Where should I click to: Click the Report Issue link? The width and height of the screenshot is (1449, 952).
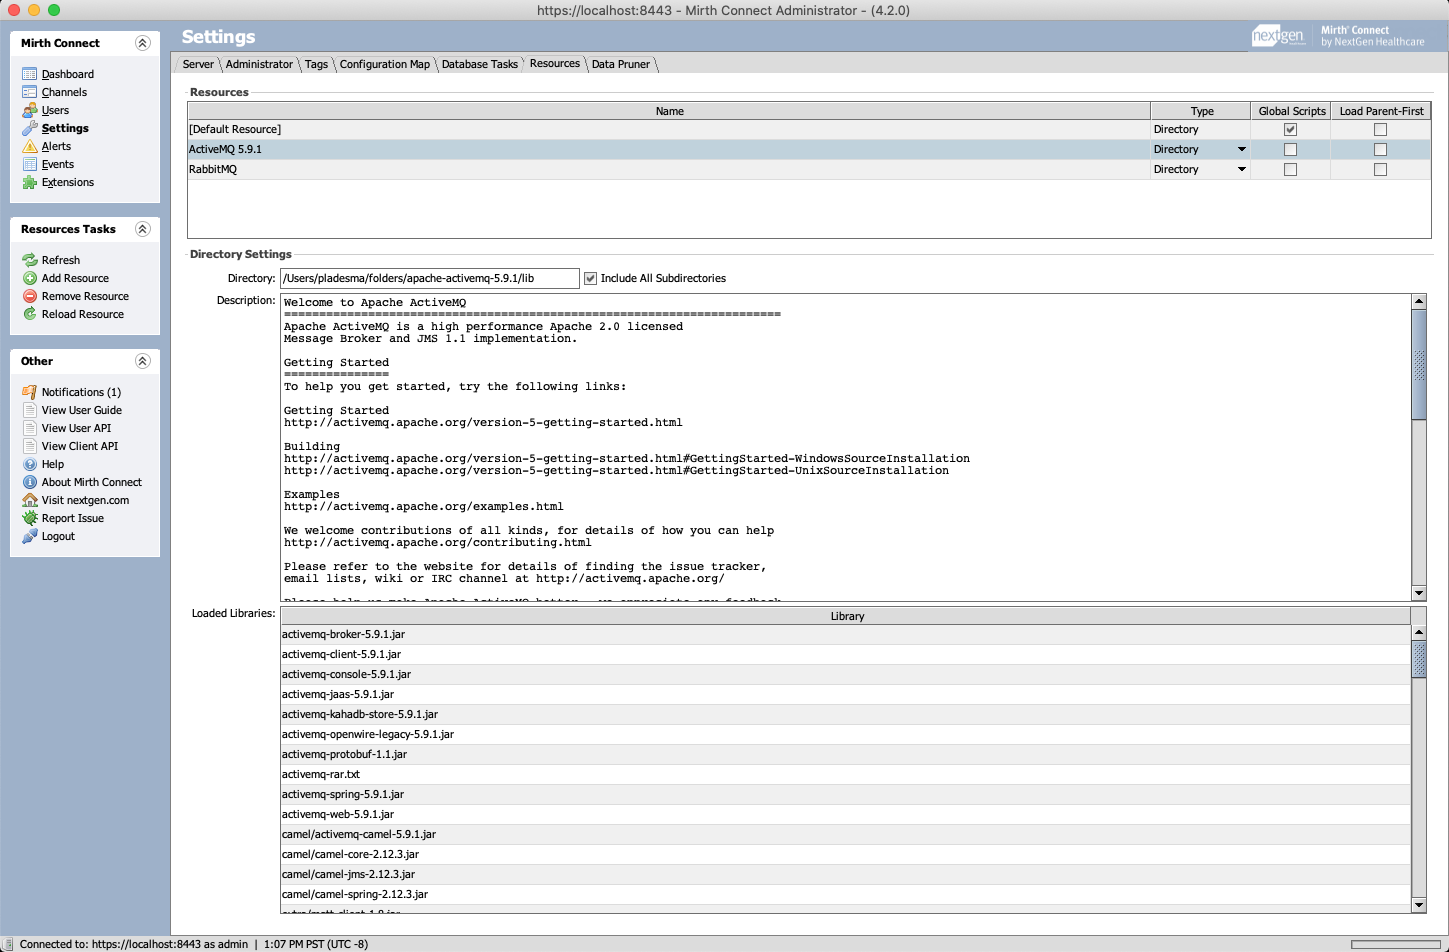[73, 518]
